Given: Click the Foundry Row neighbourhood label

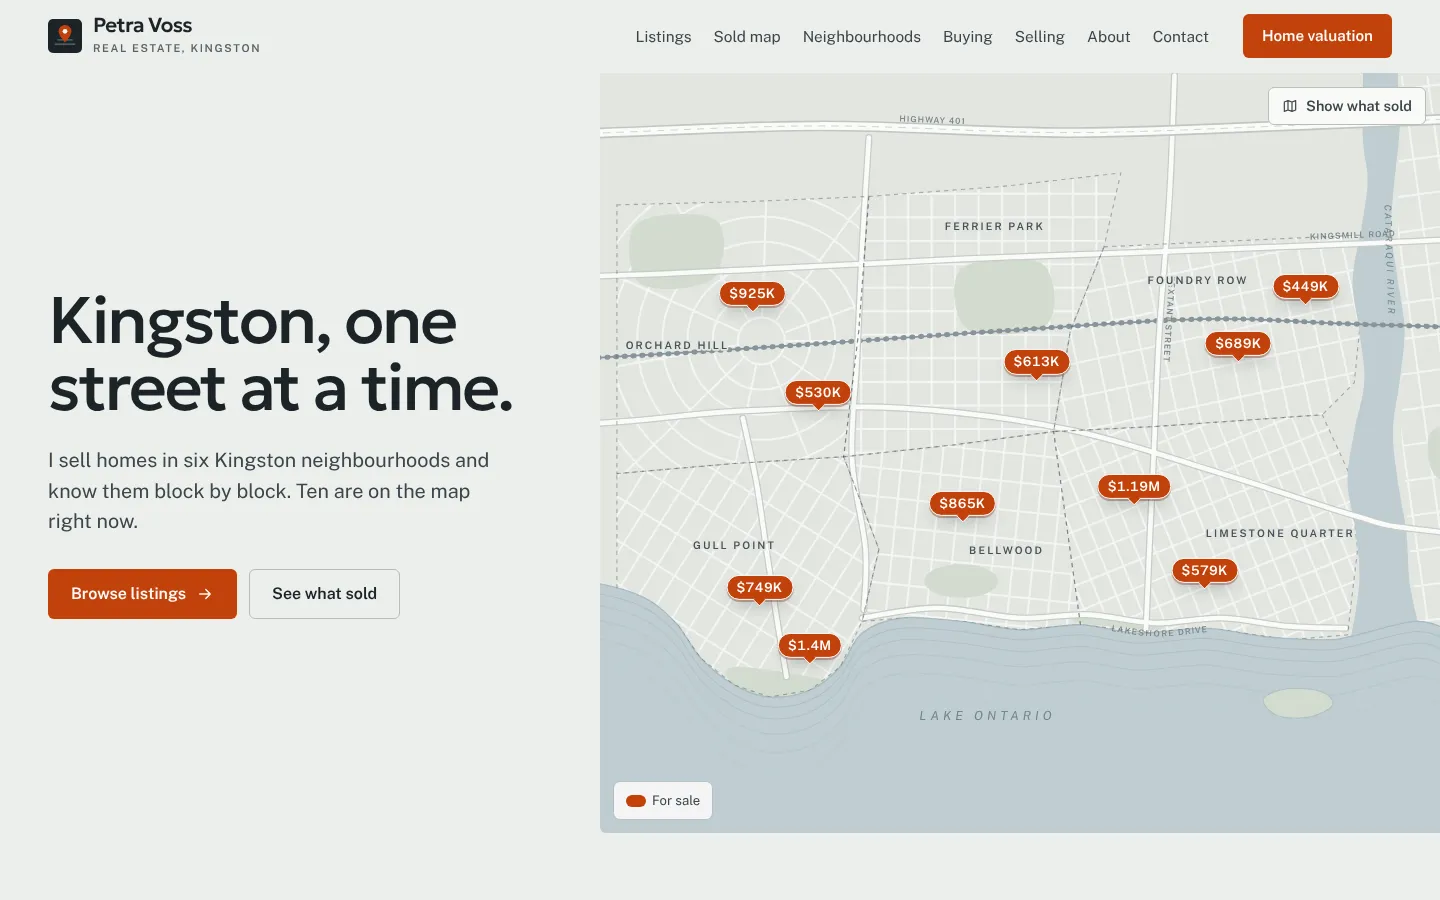Looking at the screenshot, I should pyautogui.click(x=1197, y=281).
